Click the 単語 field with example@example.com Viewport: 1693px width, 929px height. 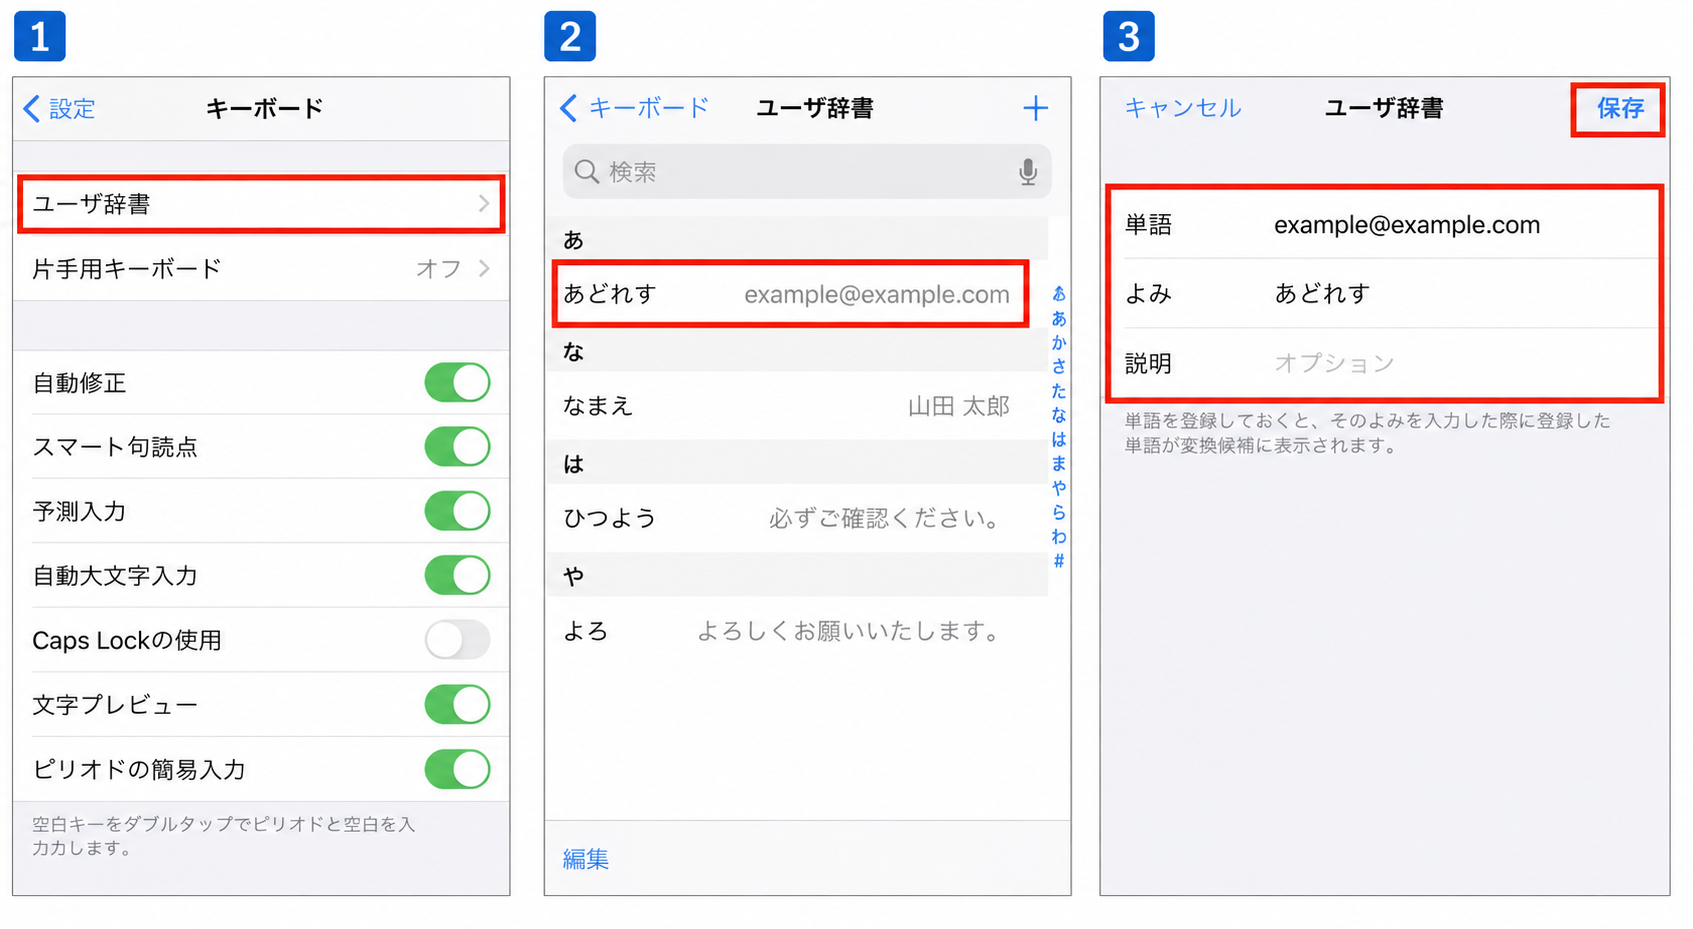pos(1385,225)
